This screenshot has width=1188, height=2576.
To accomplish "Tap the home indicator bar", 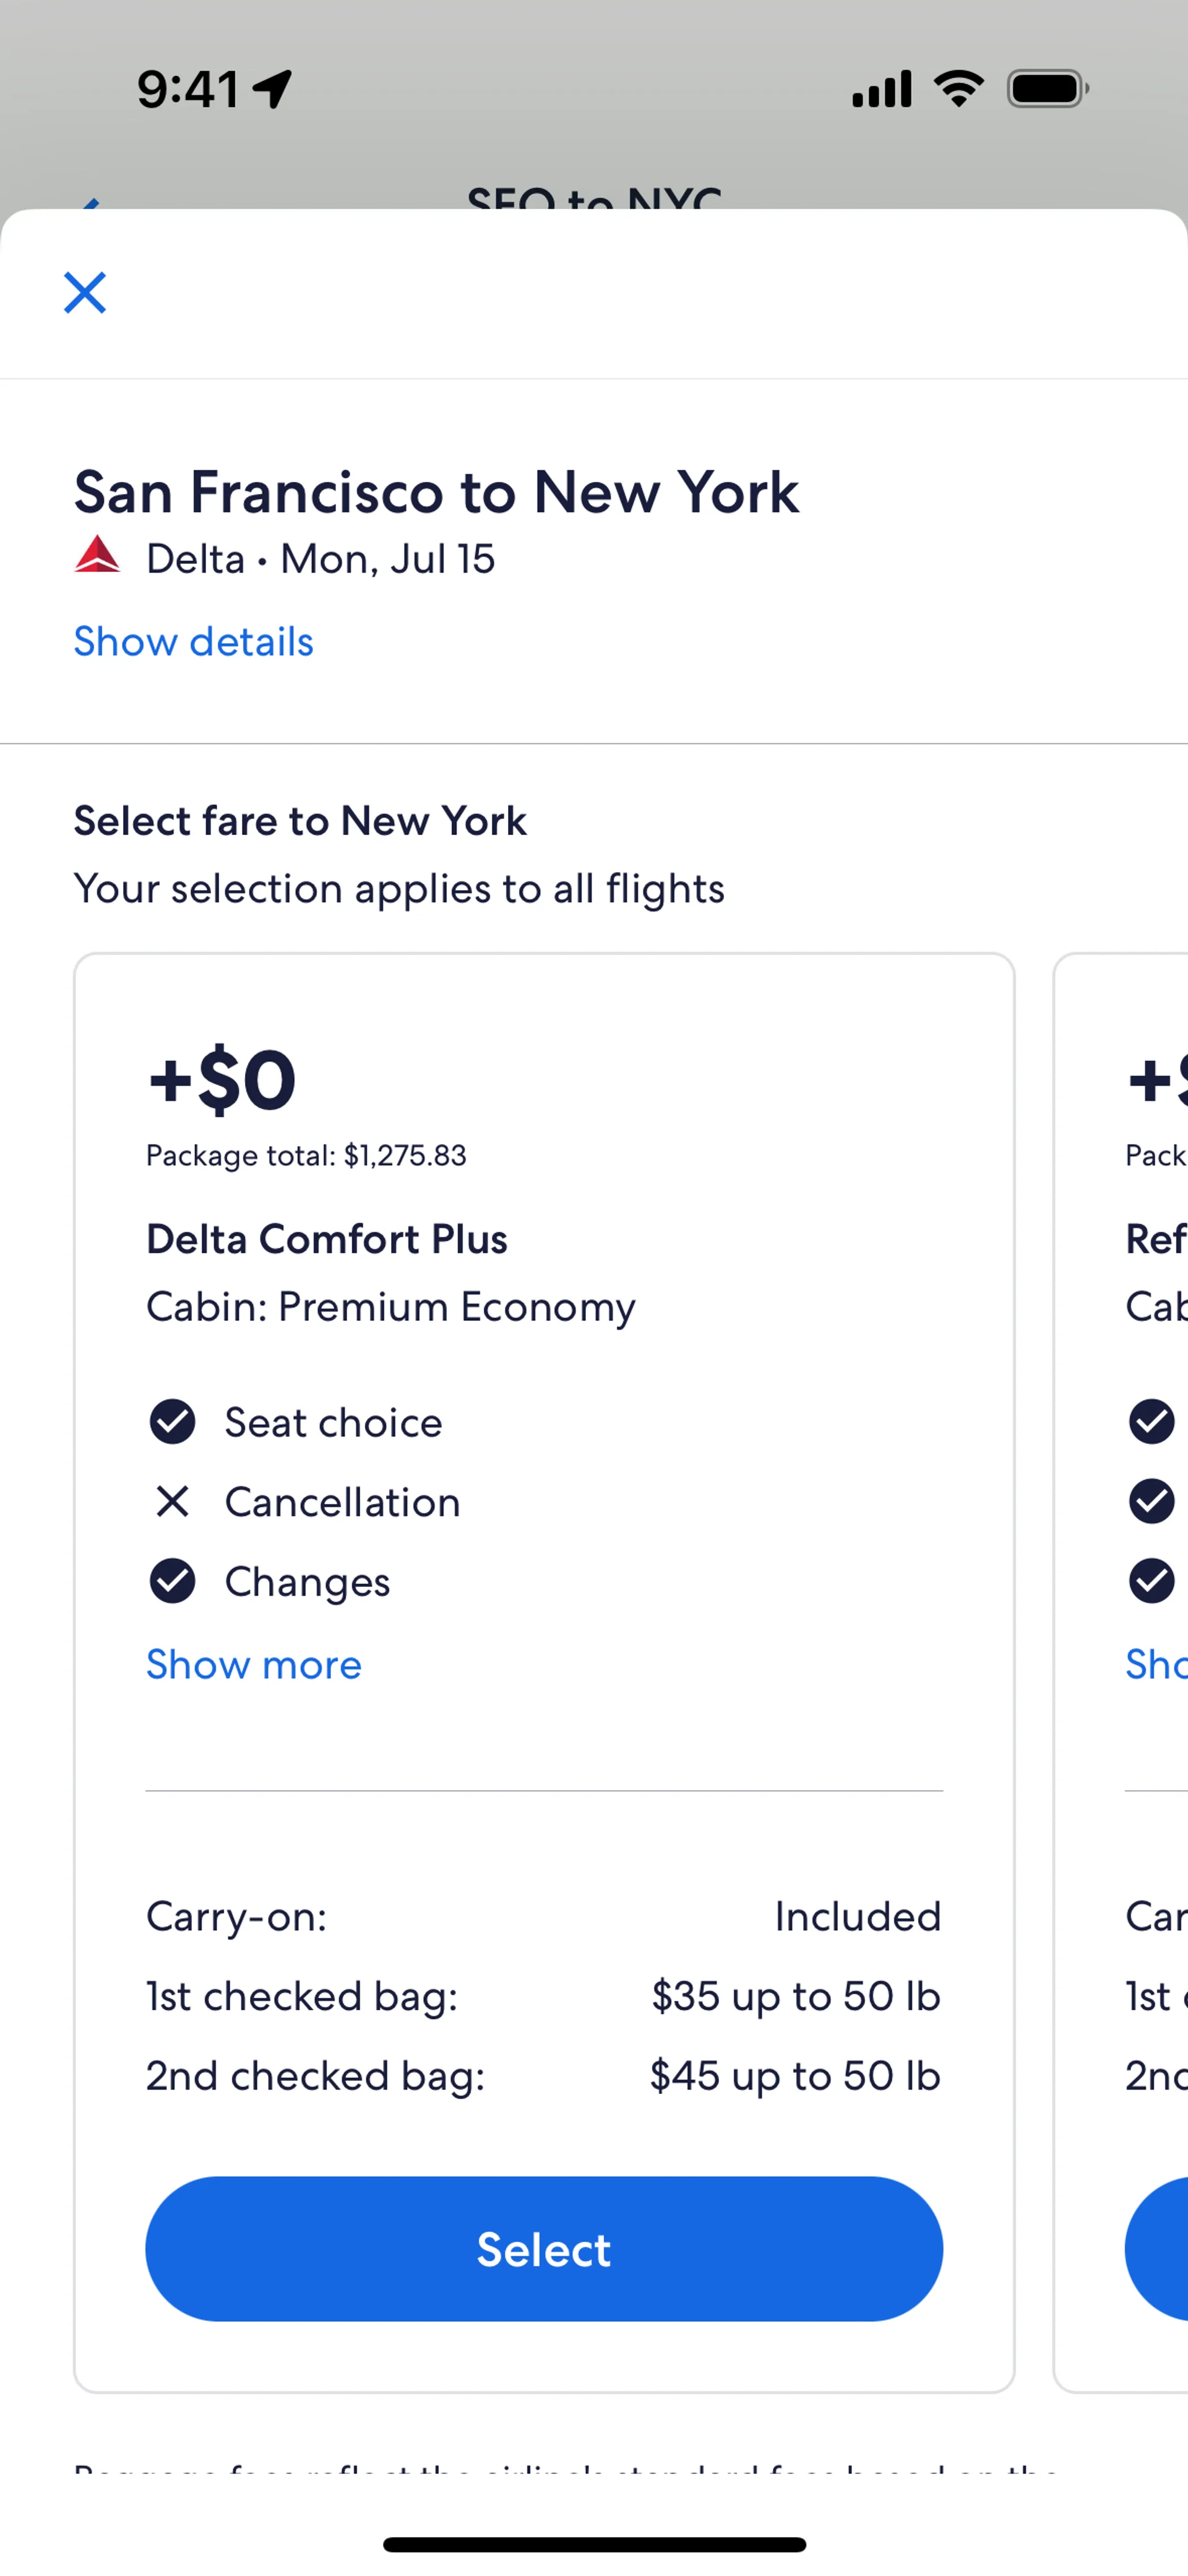I will click(594, 2544).
